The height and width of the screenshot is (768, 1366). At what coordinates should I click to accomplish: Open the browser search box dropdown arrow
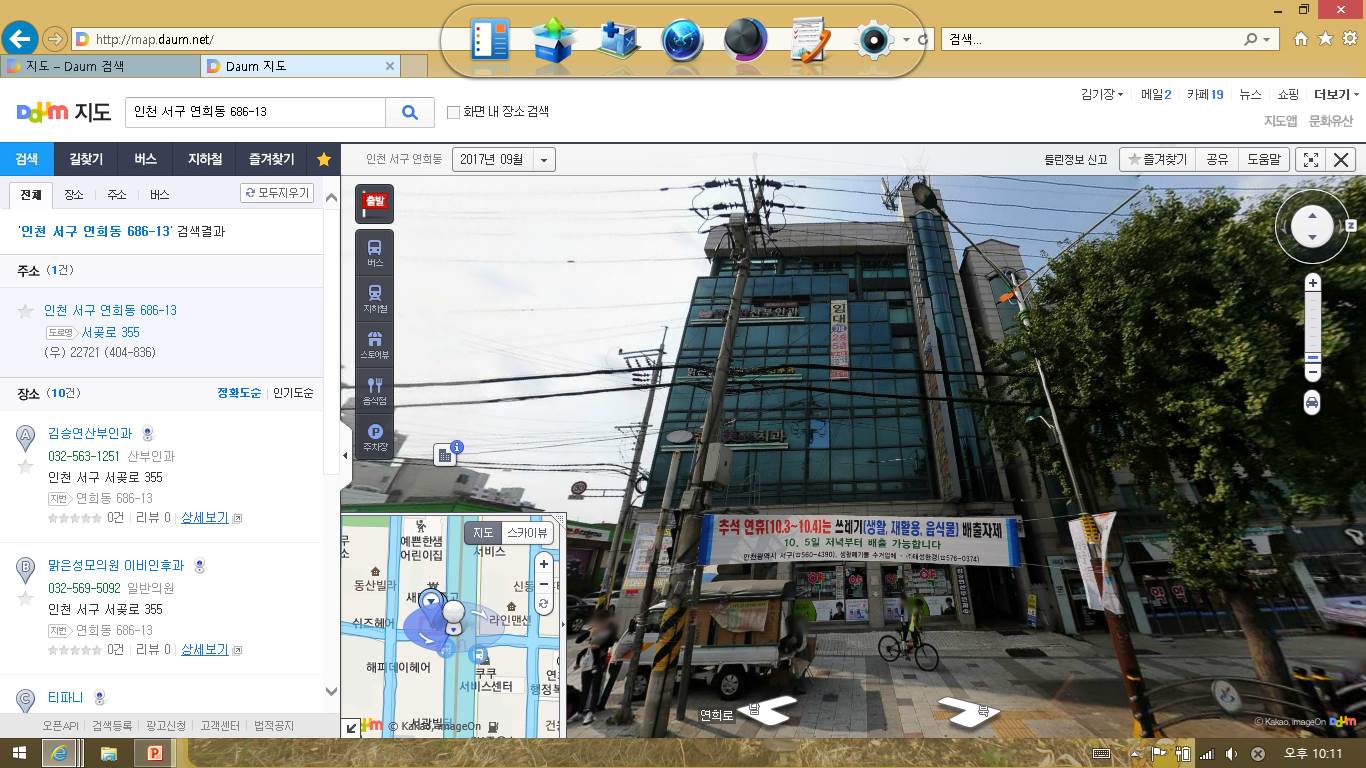[1266, 40]
